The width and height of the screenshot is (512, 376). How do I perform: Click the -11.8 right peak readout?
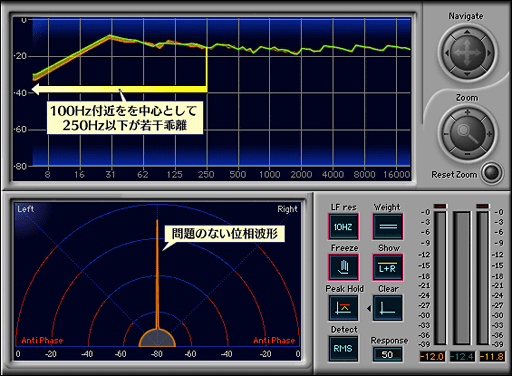point(491,357)
